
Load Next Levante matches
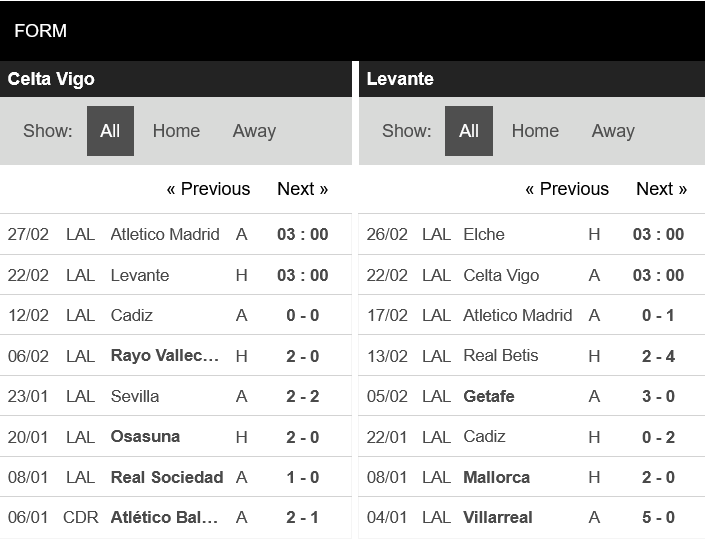pyautogui.click(x=661, y=189)
